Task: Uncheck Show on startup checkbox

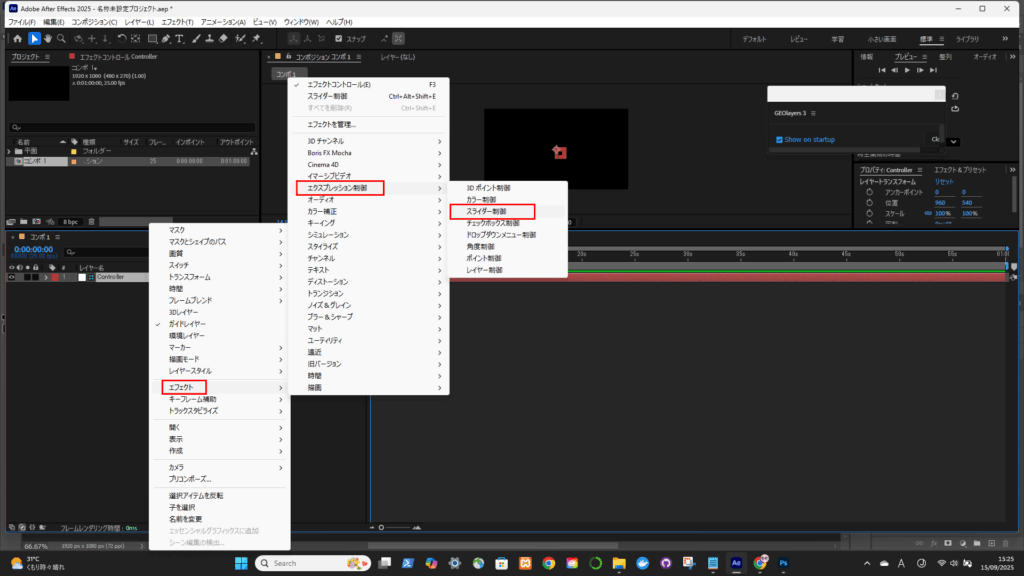Action: [x=780, y=140]
